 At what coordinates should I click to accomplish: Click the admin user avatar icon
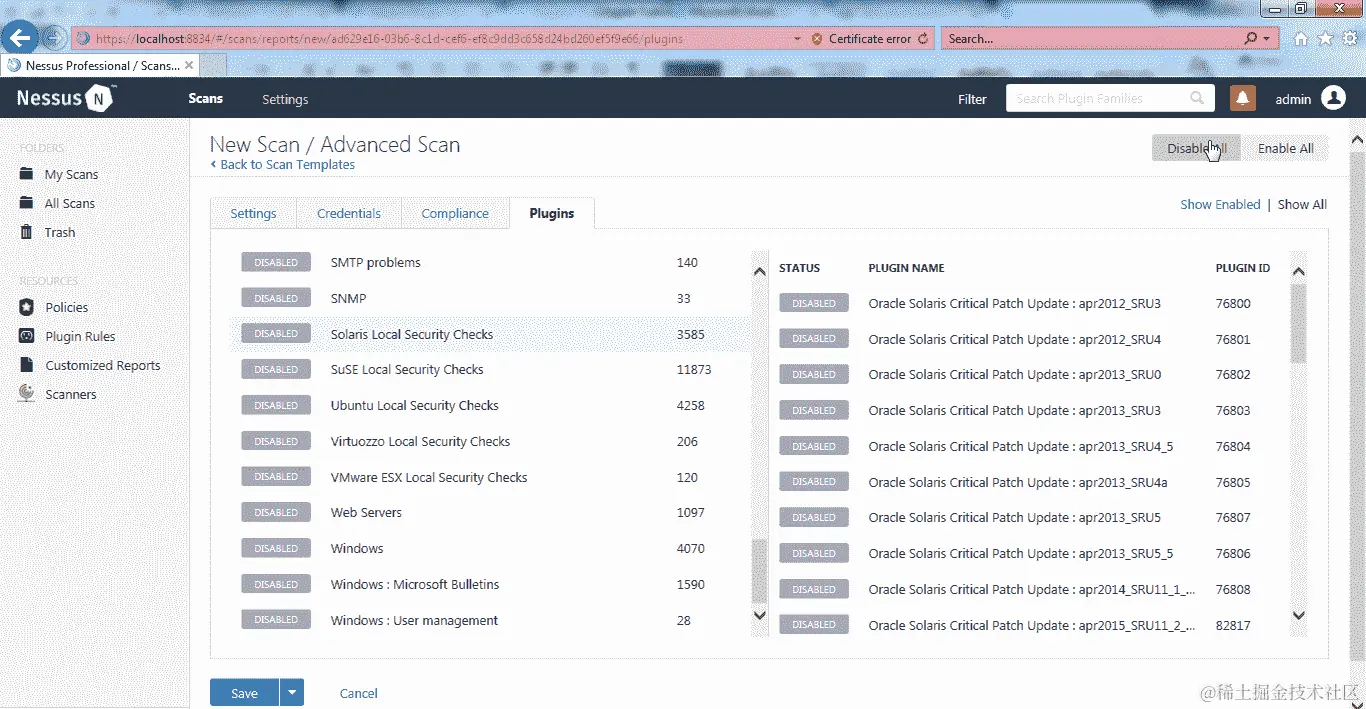tap(1333, 98)
